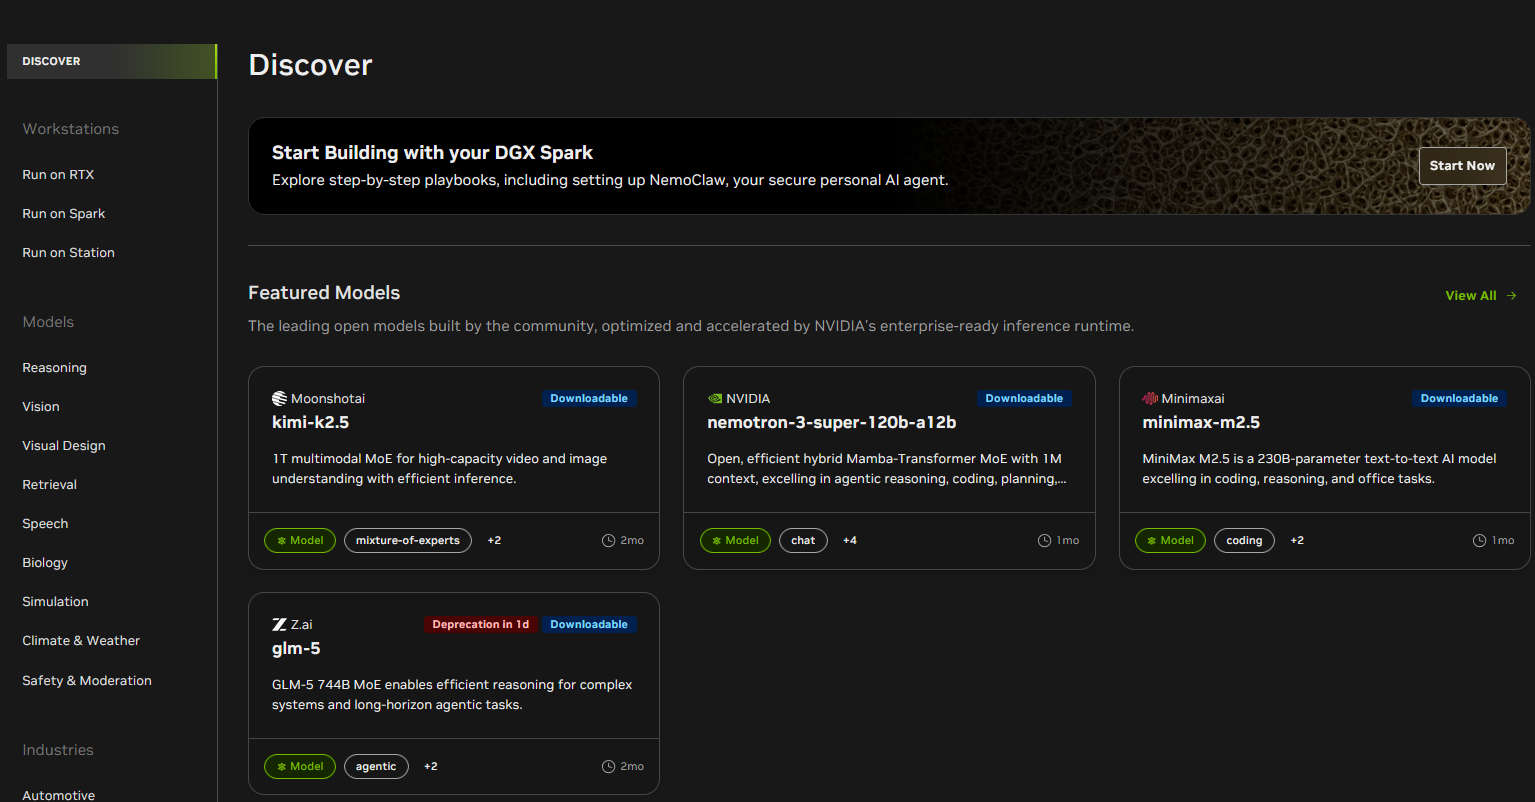
Task: Click the glm-5 description text
Action: coord(452,695)
